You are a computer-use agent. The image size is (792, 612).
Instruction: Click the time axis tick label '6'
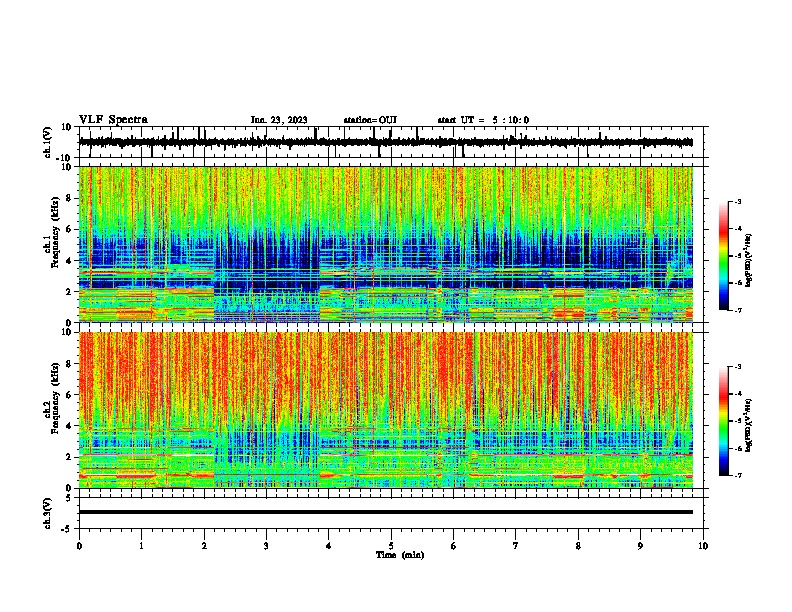coord(453,546)
